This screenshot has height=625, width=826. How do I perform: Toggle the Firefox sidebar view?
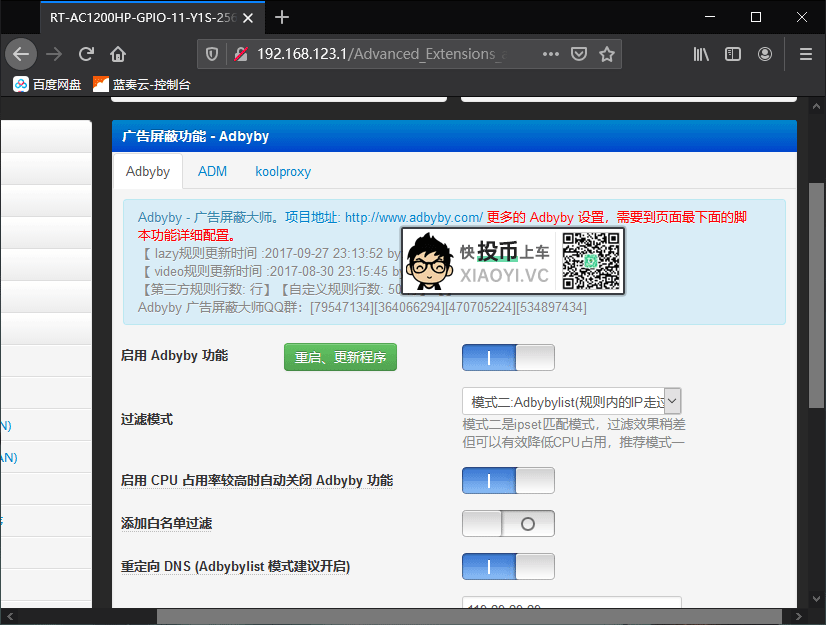[732, 54]
